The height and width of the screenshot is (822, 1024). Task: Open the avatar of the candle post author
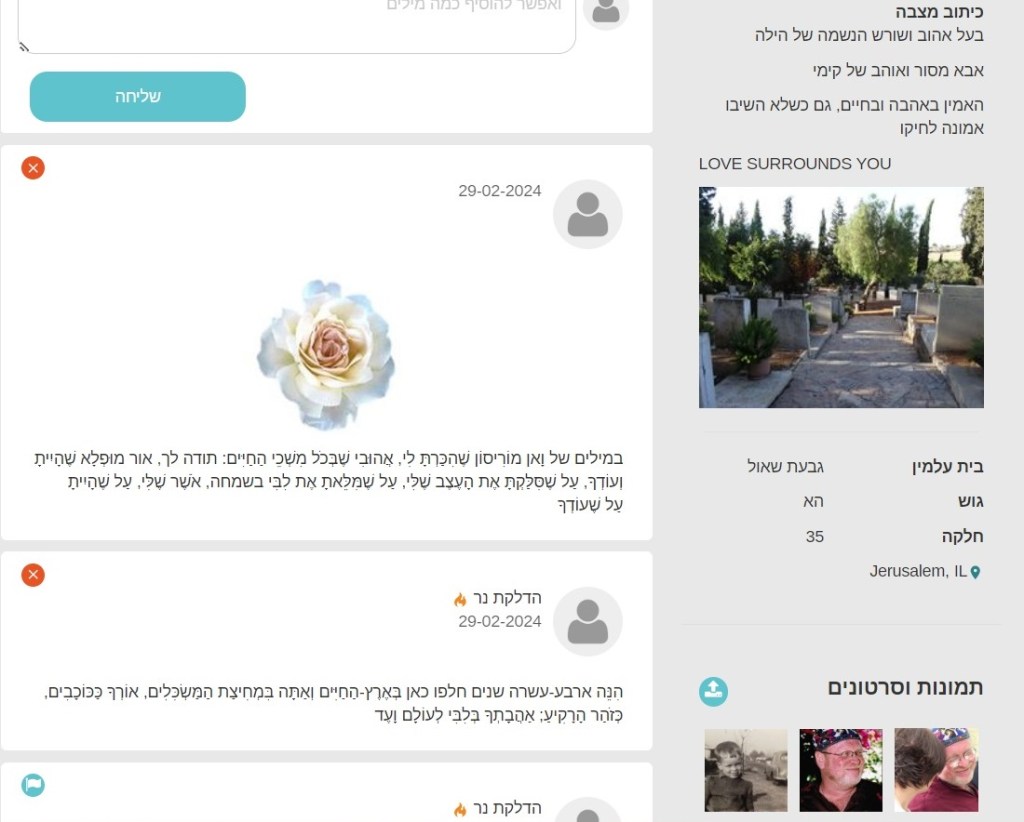pyautogui.click(x=588, y=621)
